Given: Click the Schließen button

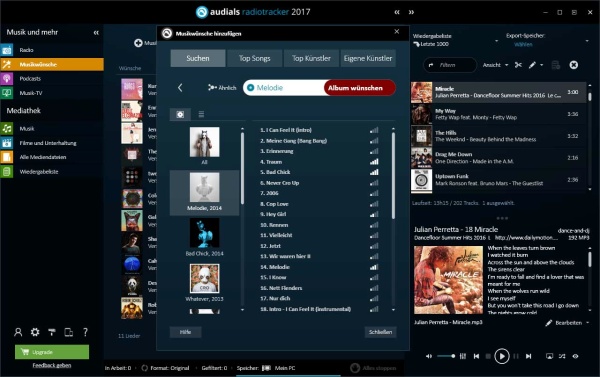Looking at the screenshot, I should (380, 332).
